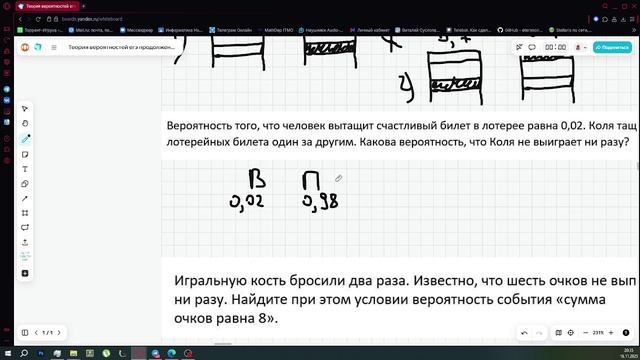Zoom out the whiteboard
Screen dimensions: 640x360
coord(586,333)
